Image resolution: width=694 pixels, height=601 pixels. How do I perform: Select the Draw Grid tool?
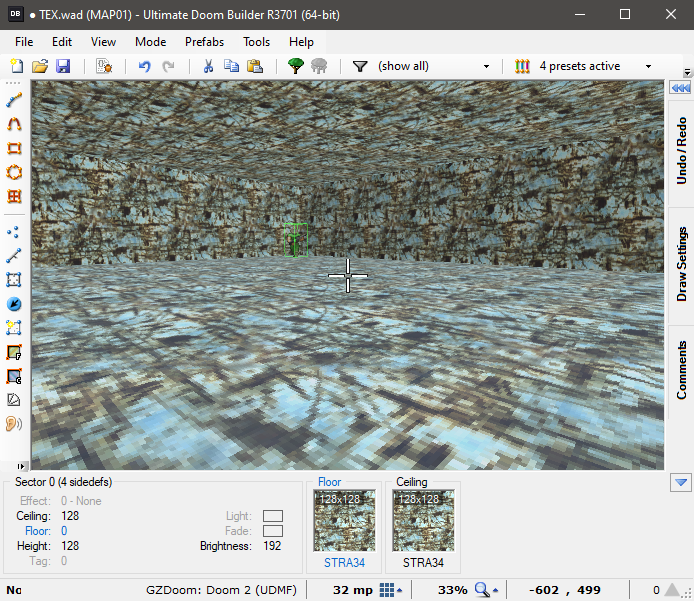pyautogui.click(x=14, y=196)
